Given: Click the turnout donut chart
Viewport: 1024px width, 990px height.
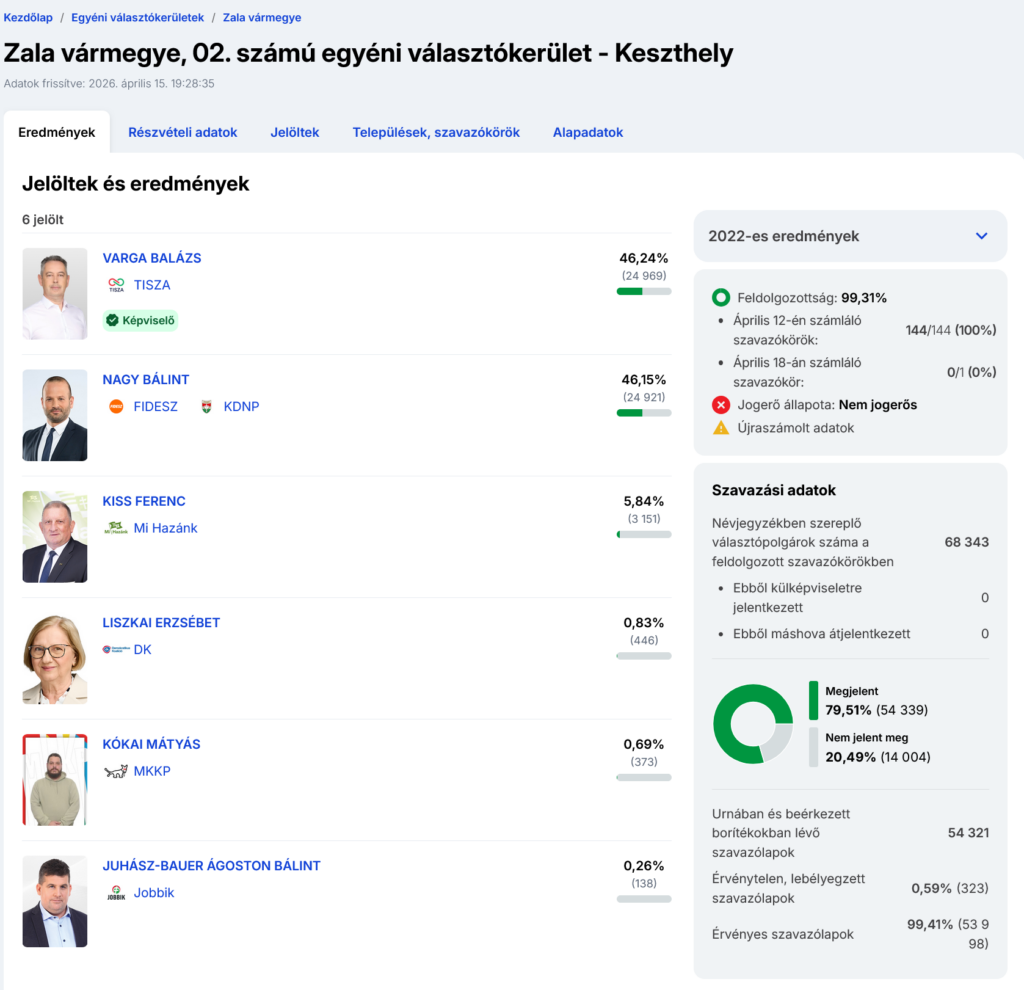Looking at the screenshot, I should click(752, 724).
